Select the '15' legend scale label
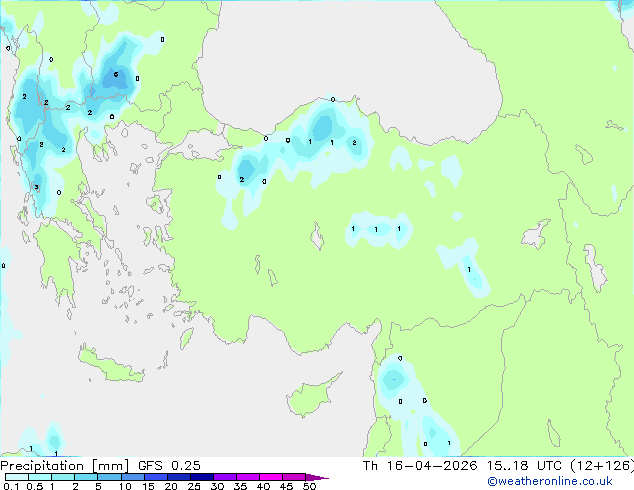Screen dimensions: 634x490 (x=148, y=486)
